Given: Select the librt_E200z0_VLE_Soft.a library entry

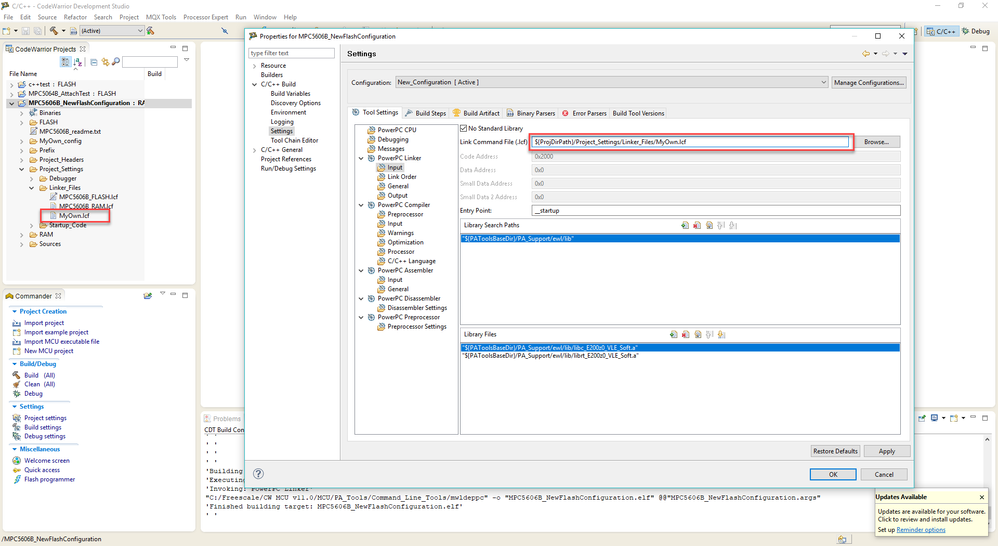Looking at the screenshot, I should 680,356.
